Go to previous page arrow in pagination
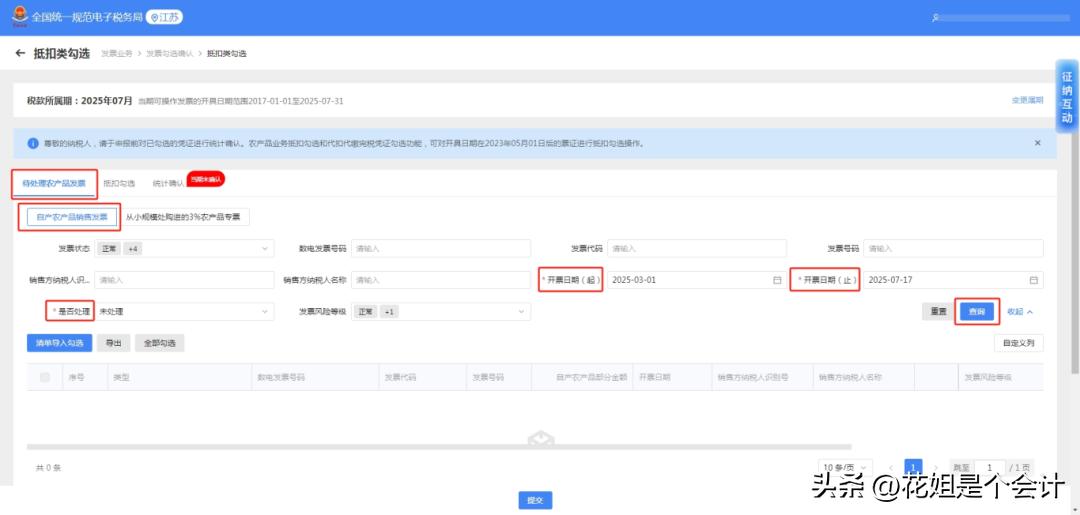This screenshot has width=1080, height=515. 891,467
